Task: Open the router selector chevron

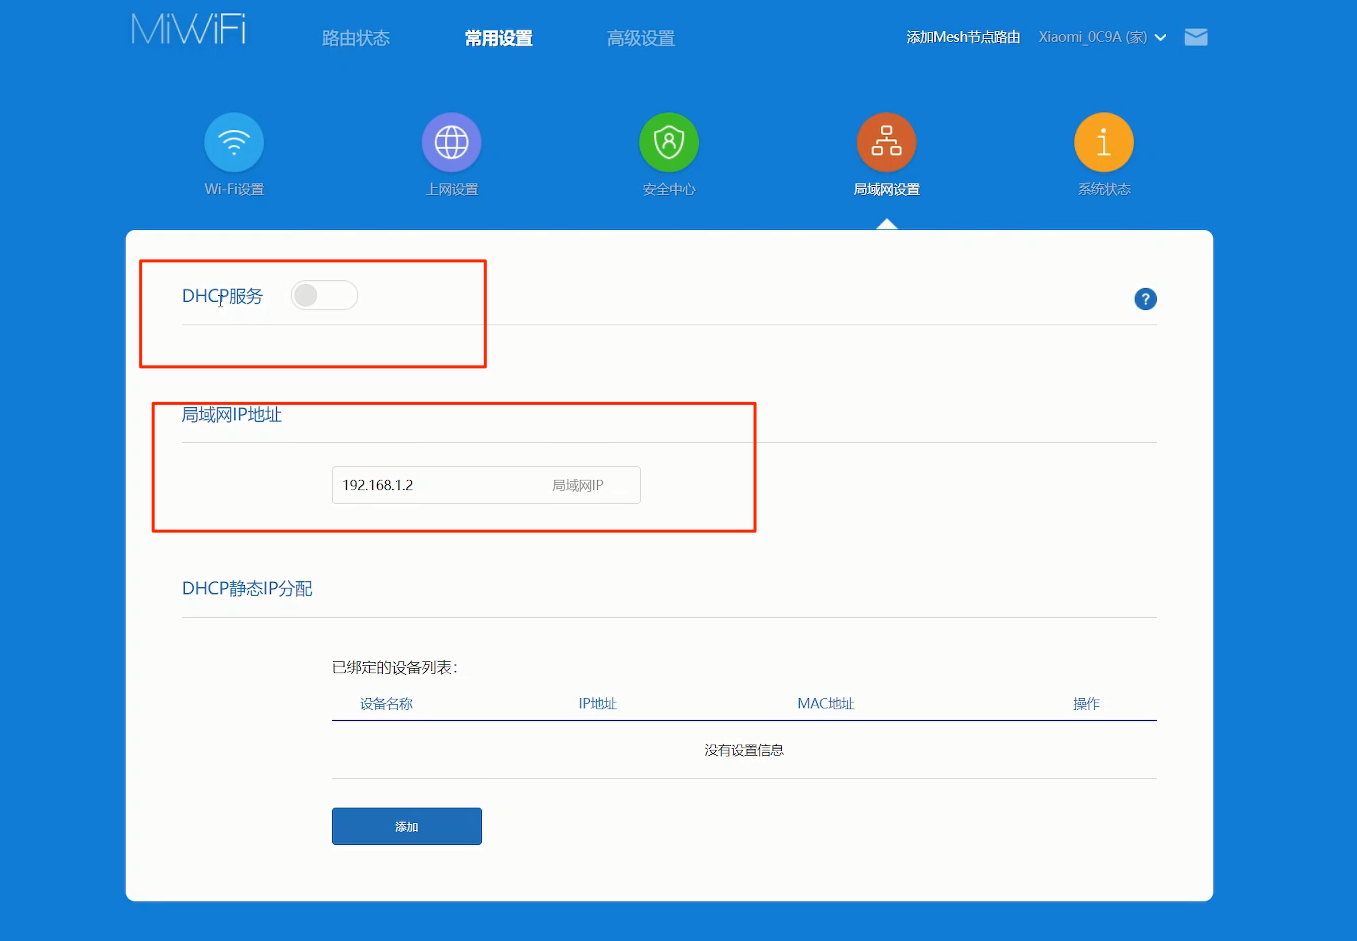Action: [x=1160, y=37]
